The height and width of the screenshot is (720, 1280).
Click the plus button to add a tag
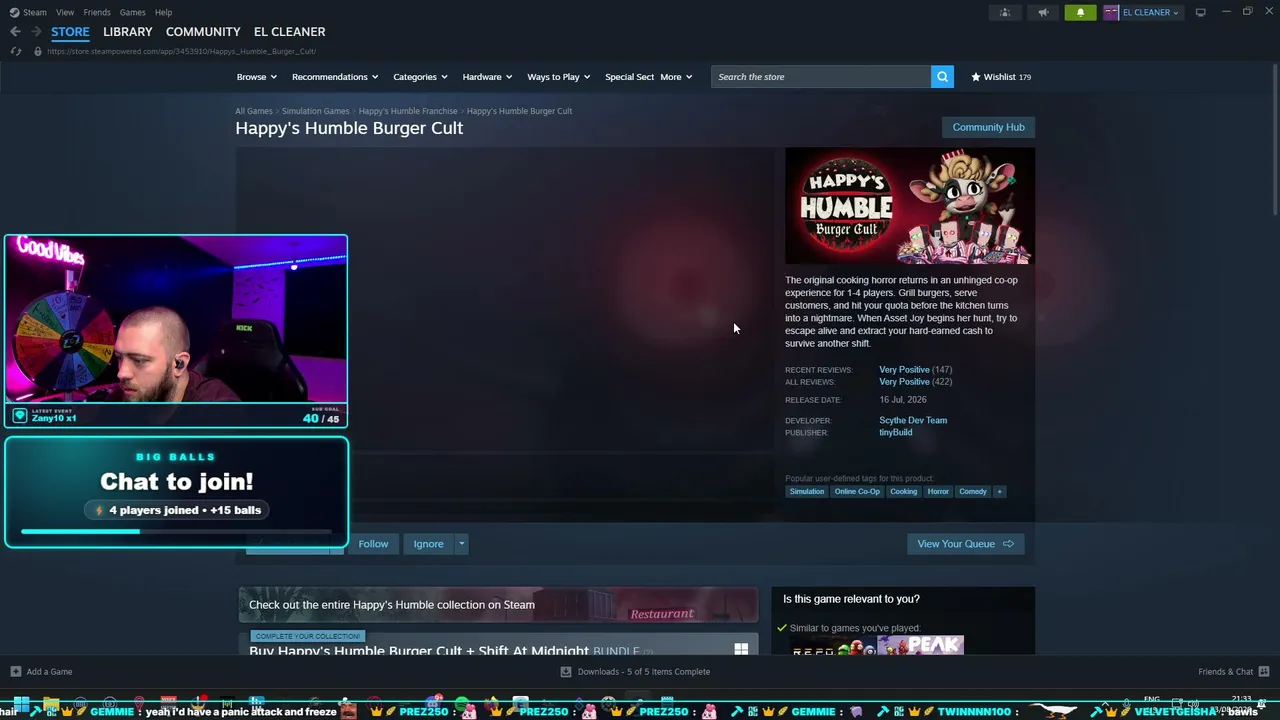[999, 492]
